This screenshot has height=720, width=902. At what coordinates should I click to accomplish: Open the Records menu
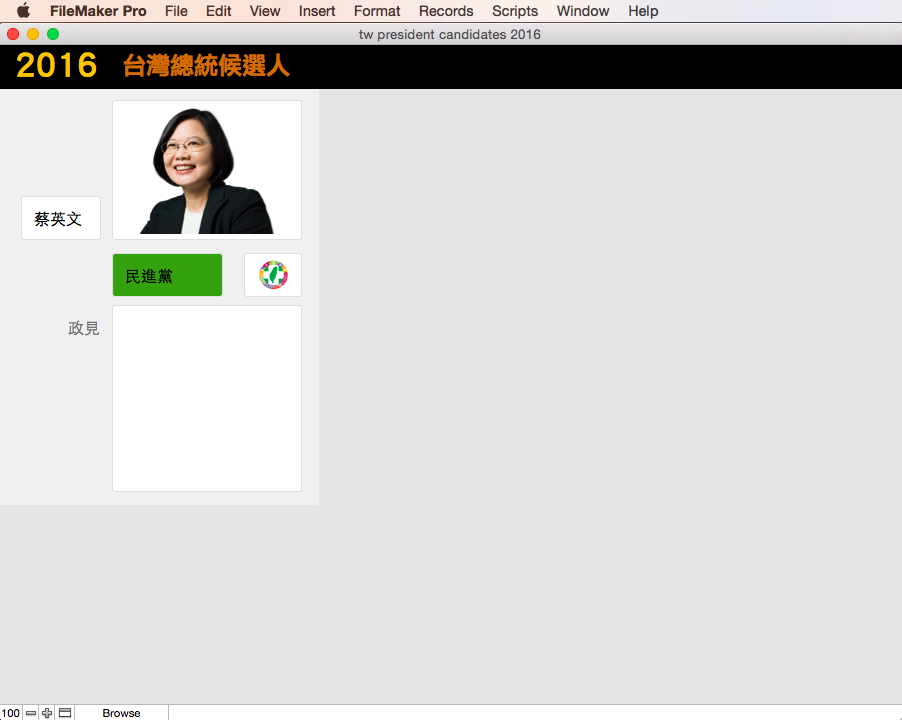pos(446,11)
